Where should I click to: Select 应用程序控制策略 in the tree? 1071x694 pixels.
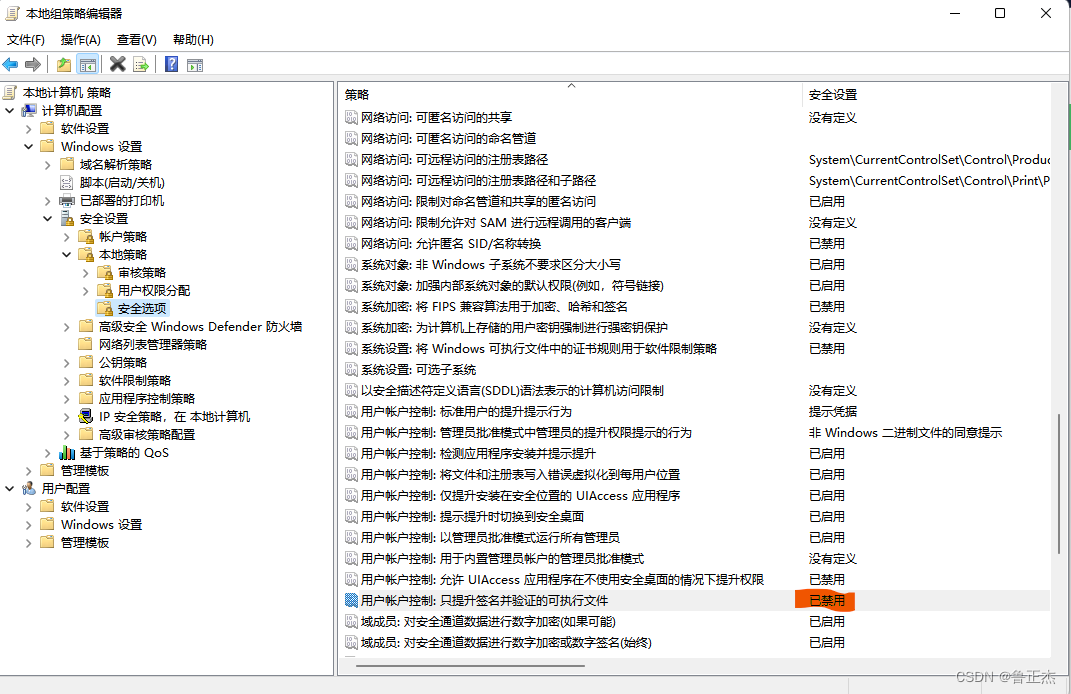(147, 398)
